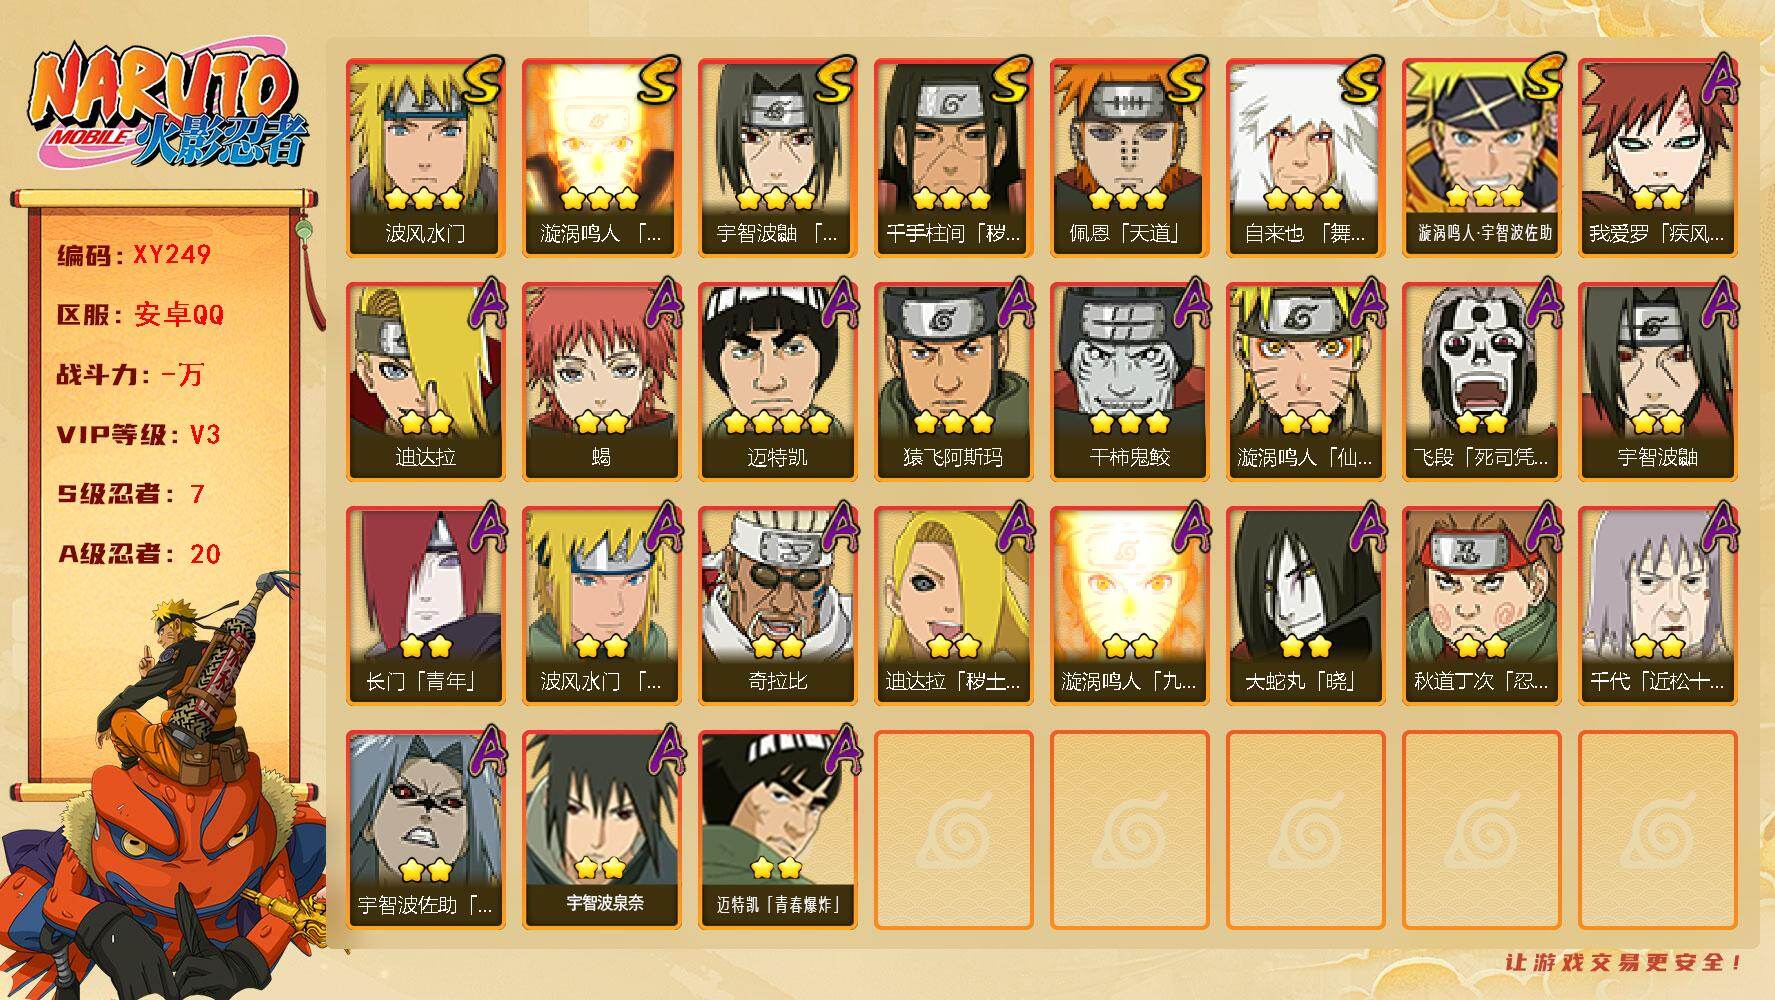Select the 波风水门 S-rank ninja card

[x=425, y=158]
